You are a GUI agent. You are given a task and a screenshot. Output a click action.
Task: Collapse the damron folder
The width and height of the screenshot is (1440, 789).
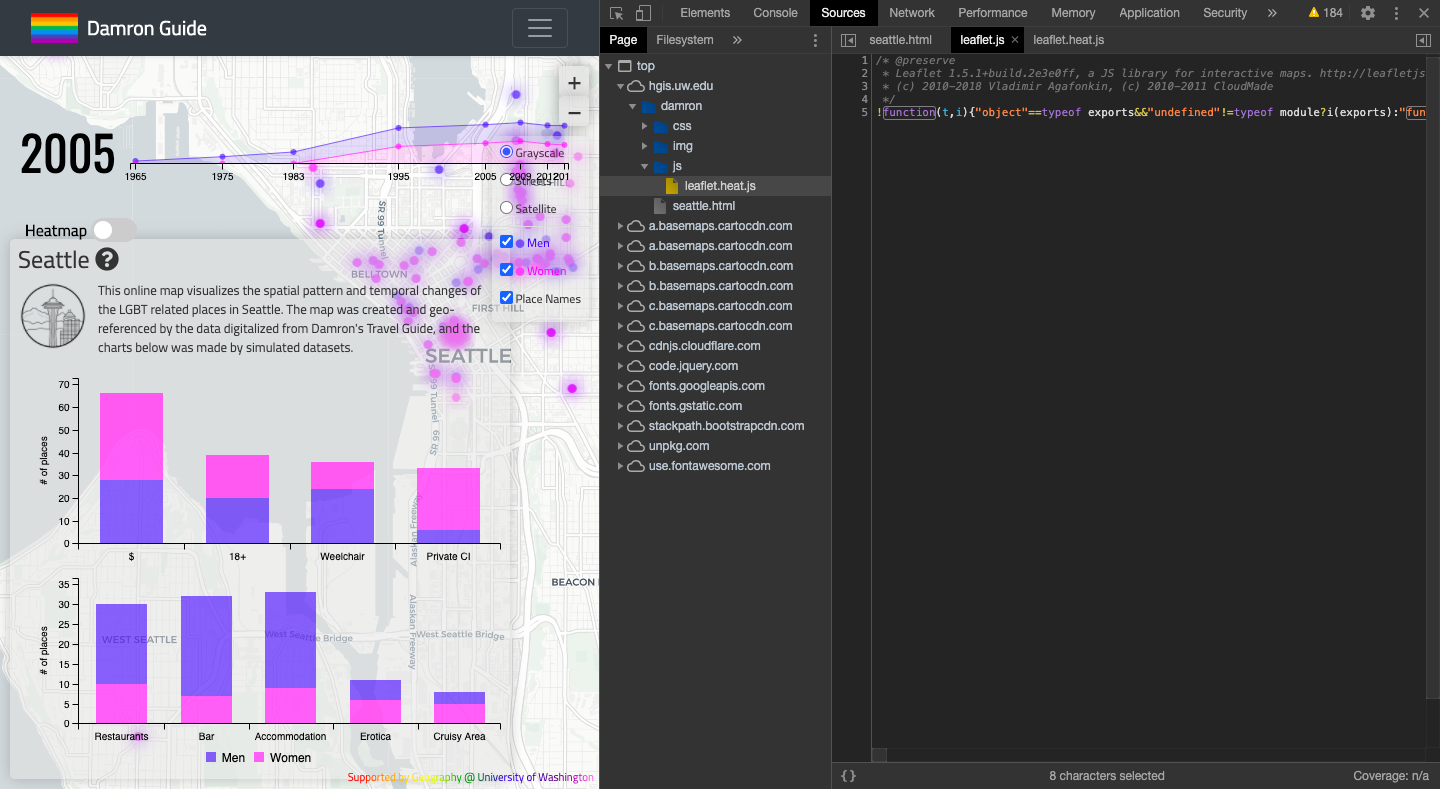(633, 106)
